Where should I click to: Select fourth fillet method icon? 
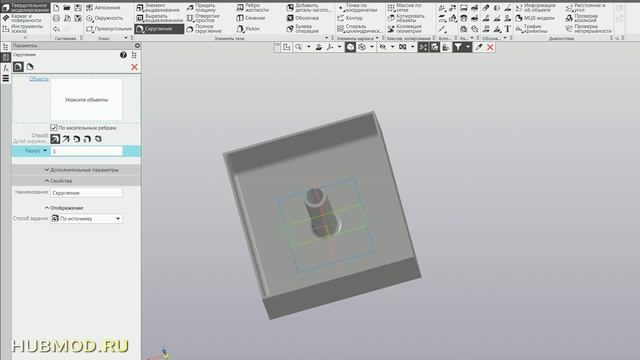tap(87, 139)
